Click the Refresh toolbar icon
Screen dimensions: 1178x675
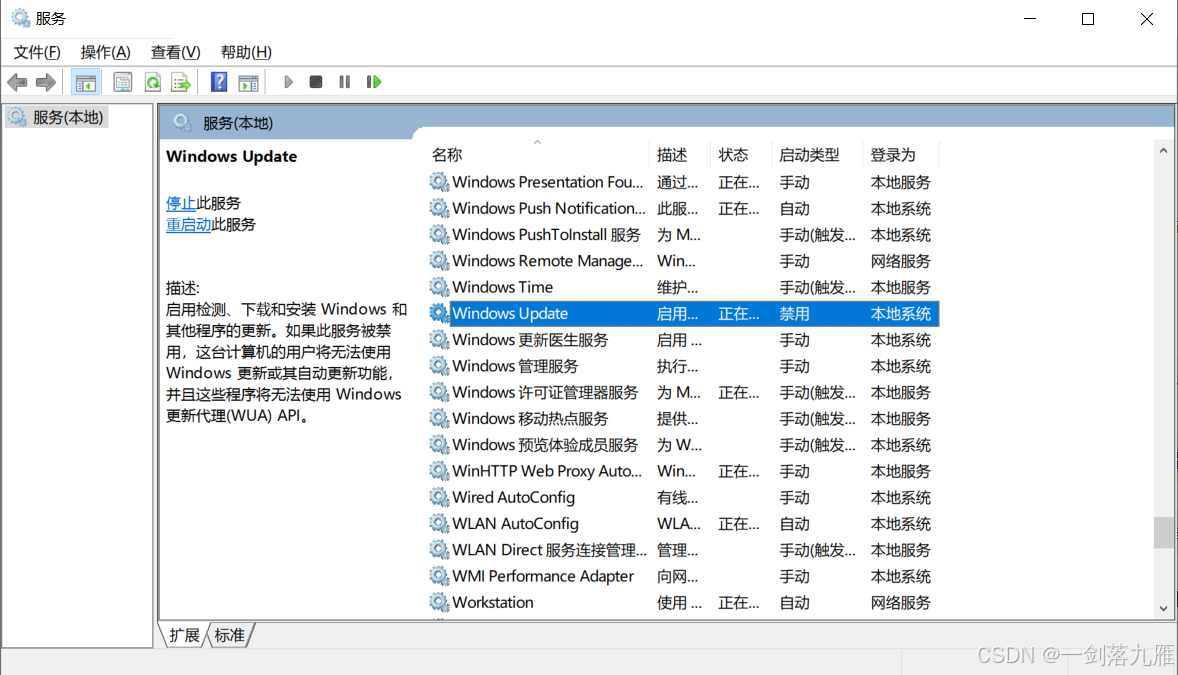[x=153, y=82]
